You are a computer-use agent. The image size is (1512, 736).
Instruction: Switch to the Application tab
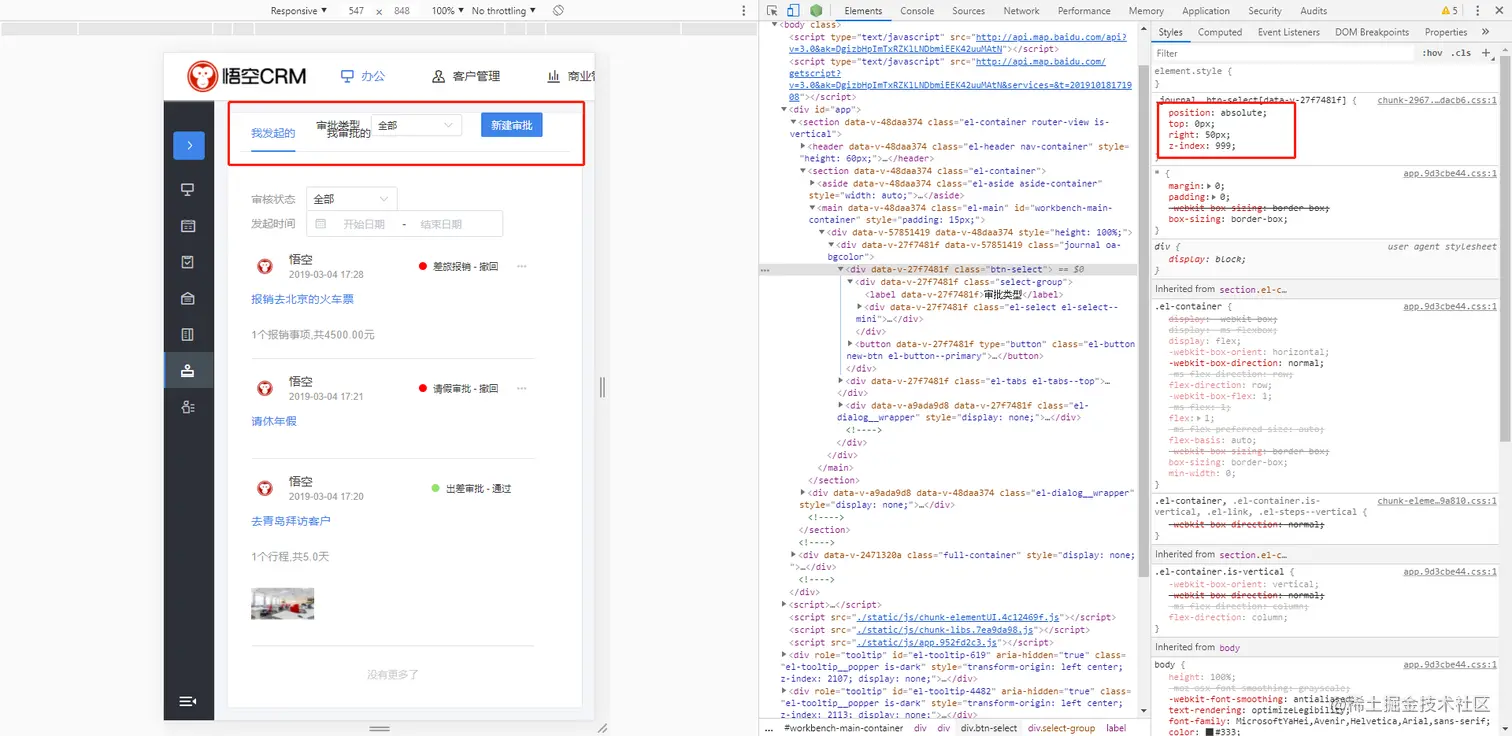(x=1206, y=11)
